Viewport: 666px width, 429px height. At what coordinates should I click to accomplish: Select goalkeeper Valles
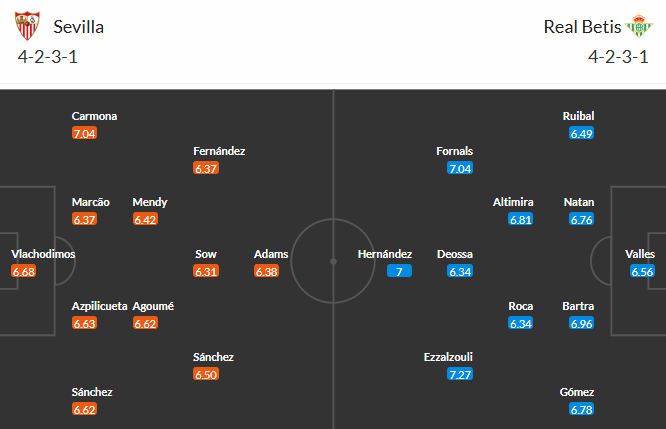(x=640, y=254)
